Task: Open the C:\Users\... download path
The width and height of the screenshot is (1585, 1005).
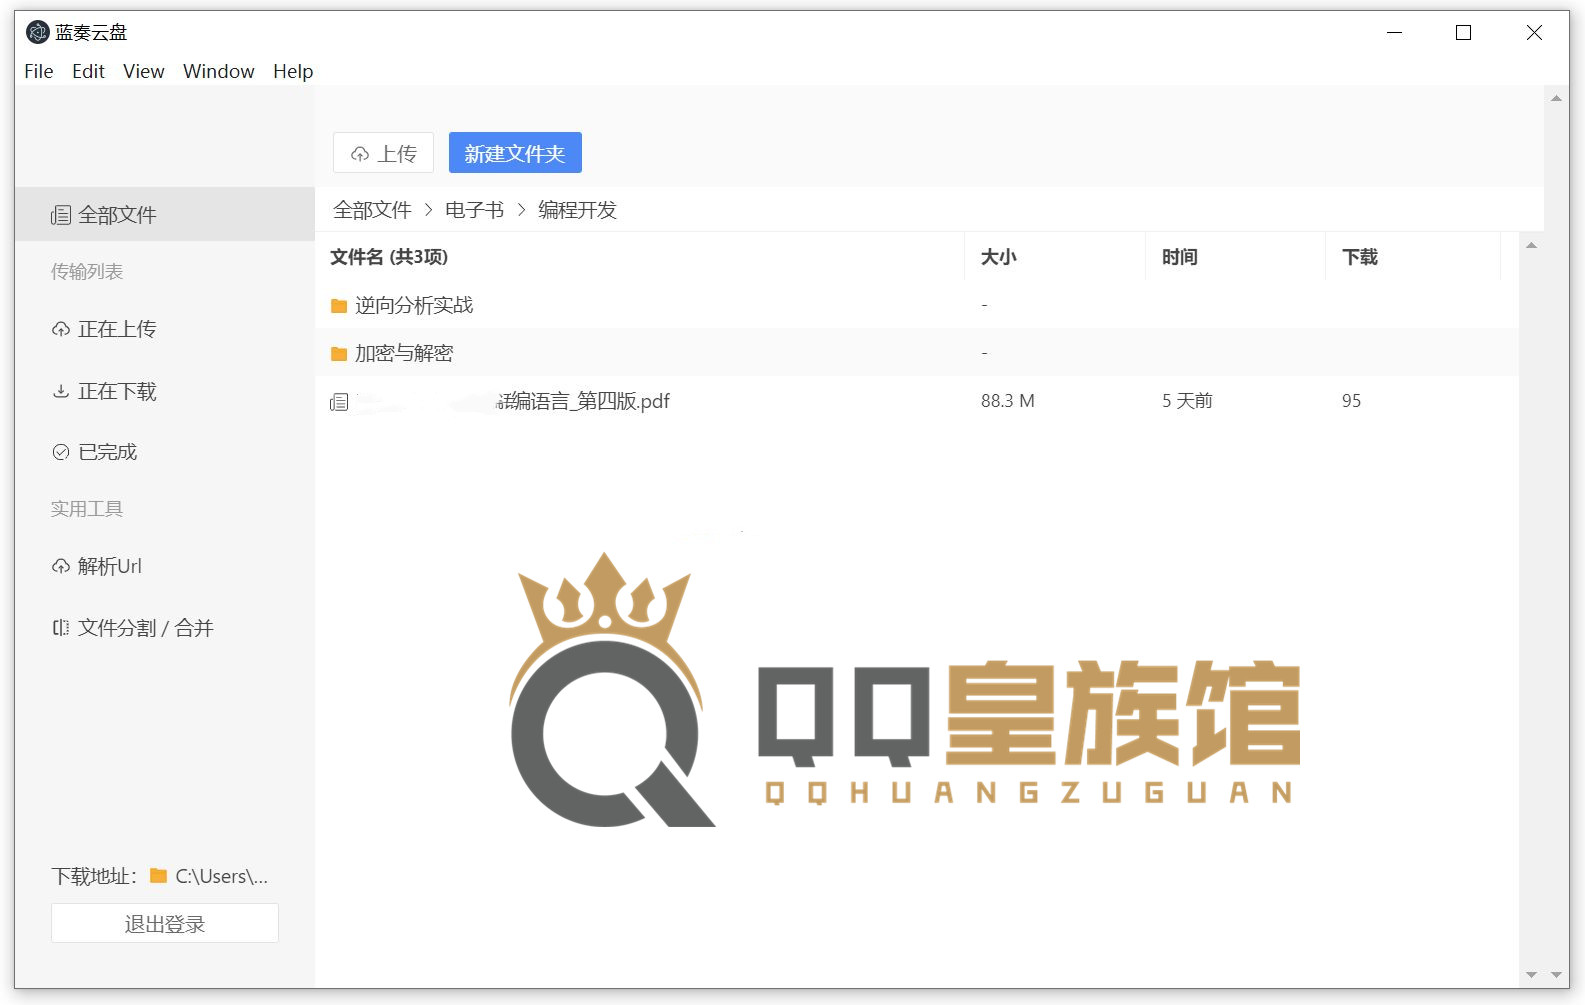Action: pos(222,876)
